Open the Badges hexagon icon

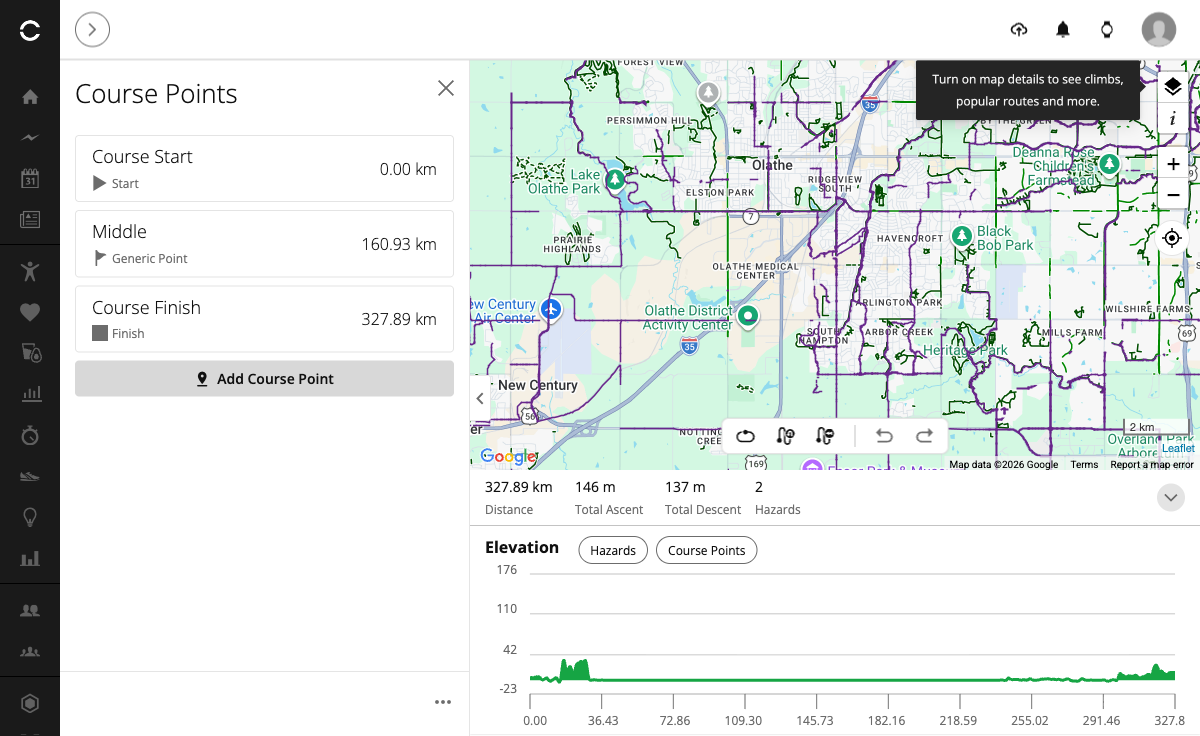[x=30, y=704]
